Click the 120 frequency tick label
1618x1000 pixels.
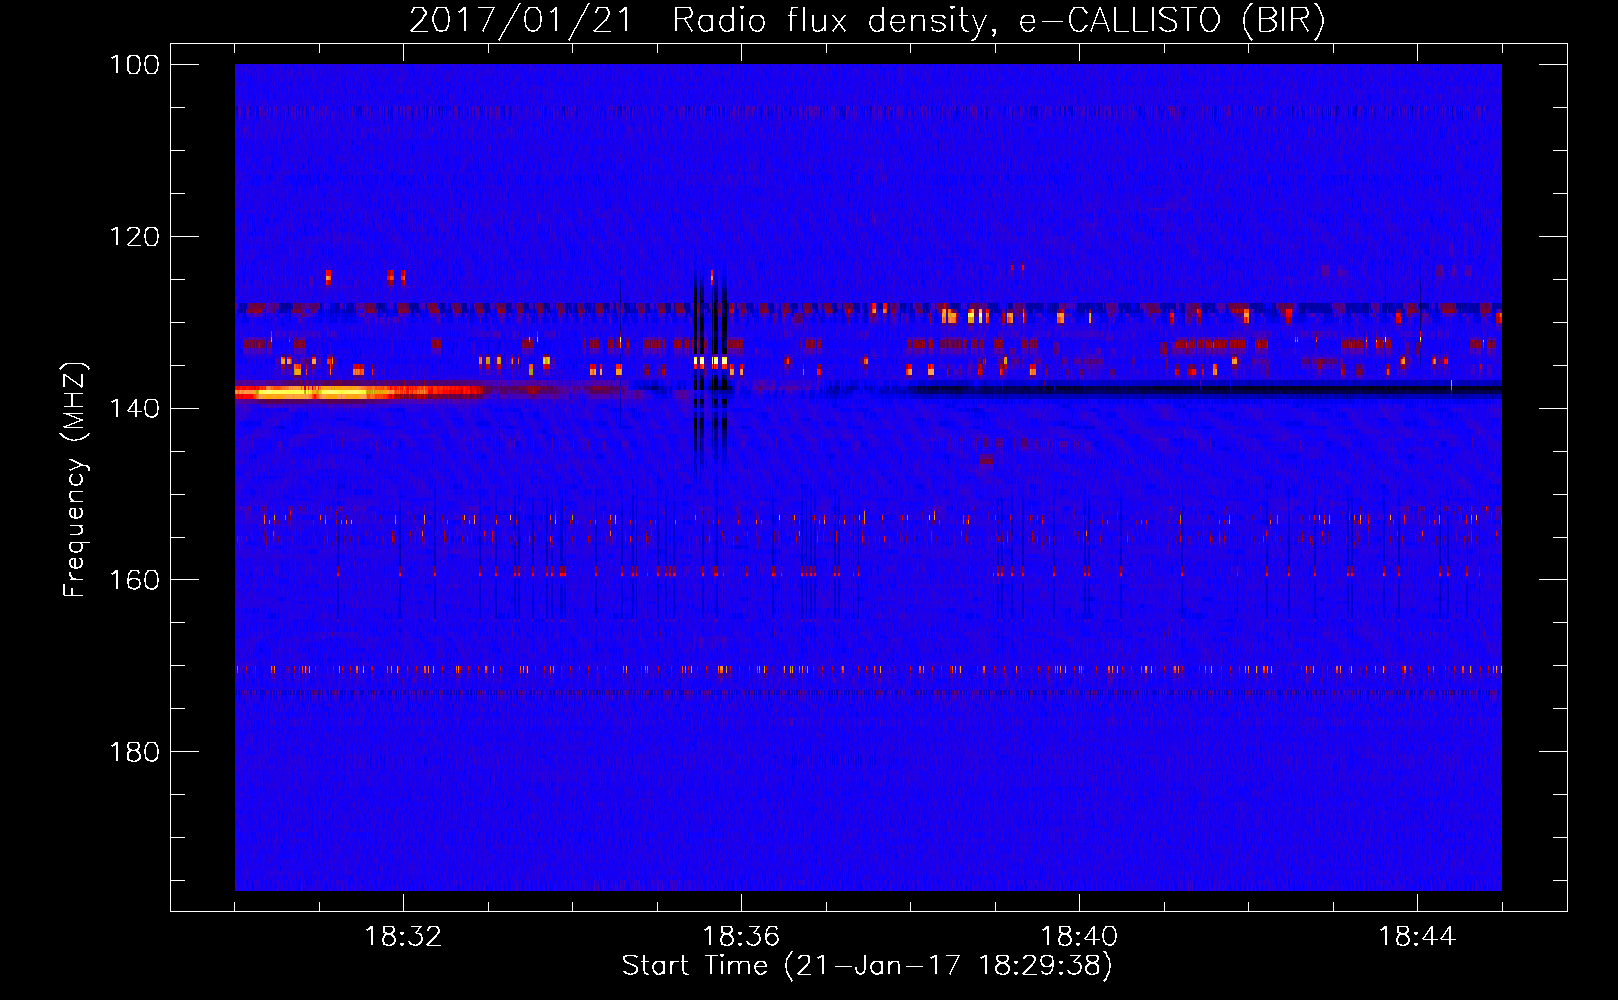click(135, 237)
